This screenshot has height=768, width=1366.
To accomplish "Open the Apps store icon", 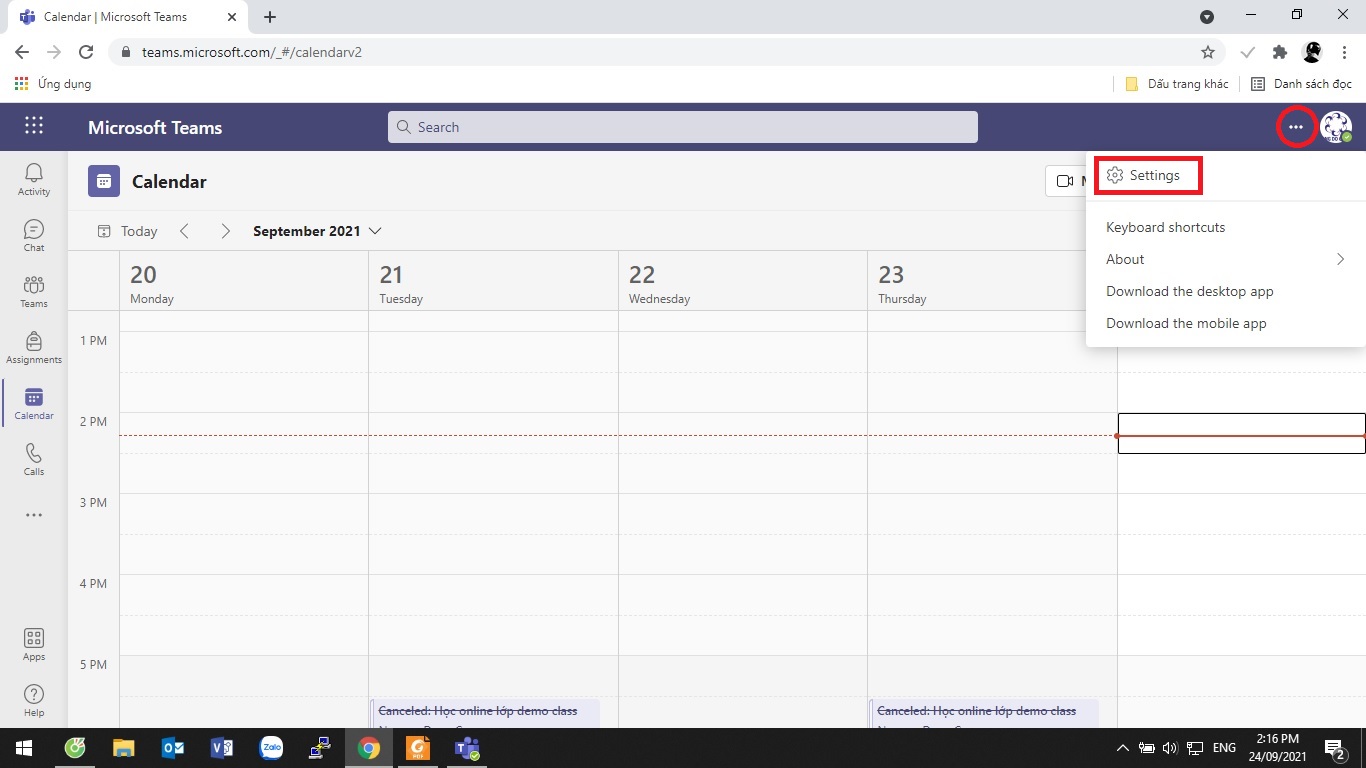I will (34, 644).
